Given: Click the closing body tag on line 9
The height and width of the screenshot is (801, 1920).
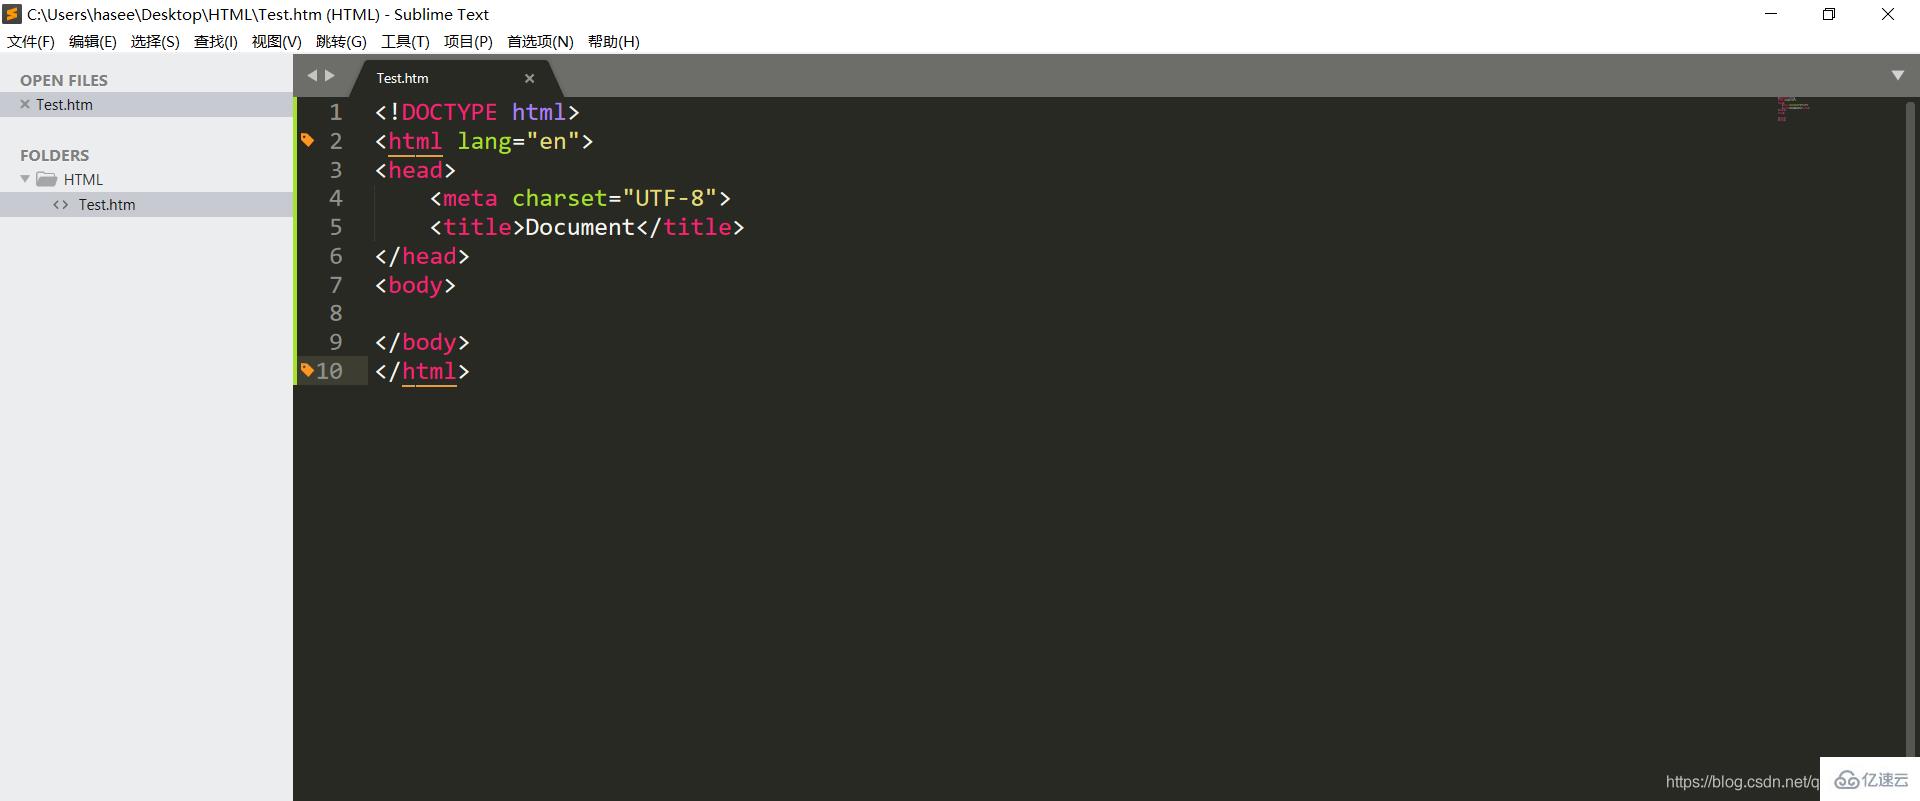Looking at the screenshot, I should click(422, 342).
